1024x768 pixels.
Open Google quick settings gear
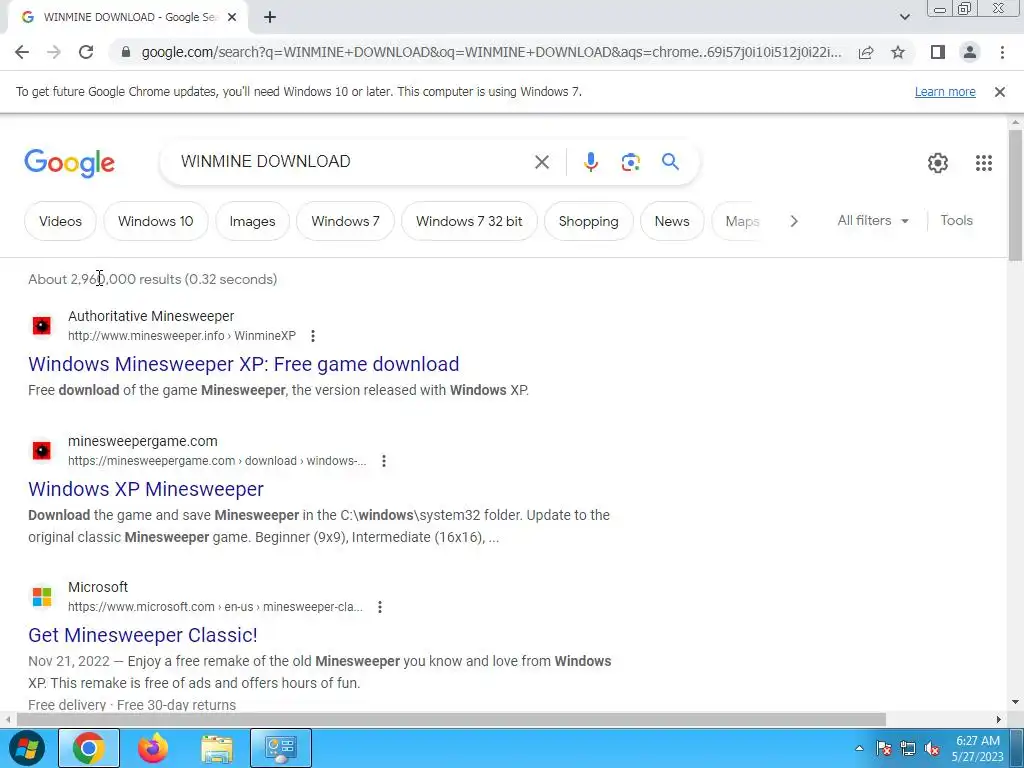point(938,163)
